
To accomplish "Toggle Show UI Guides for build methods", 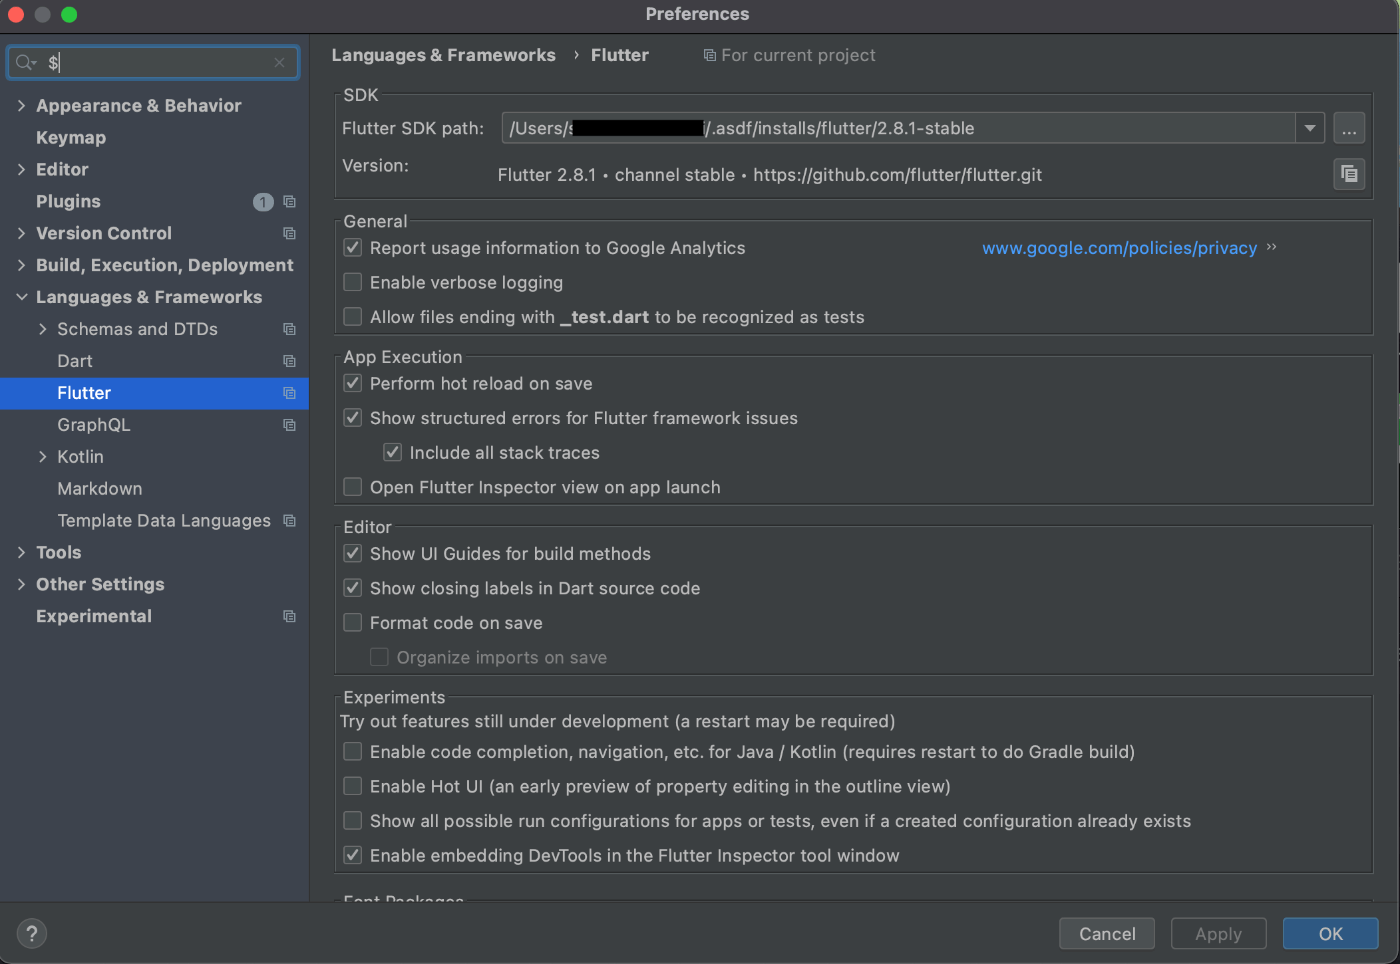I will (353, 554).
